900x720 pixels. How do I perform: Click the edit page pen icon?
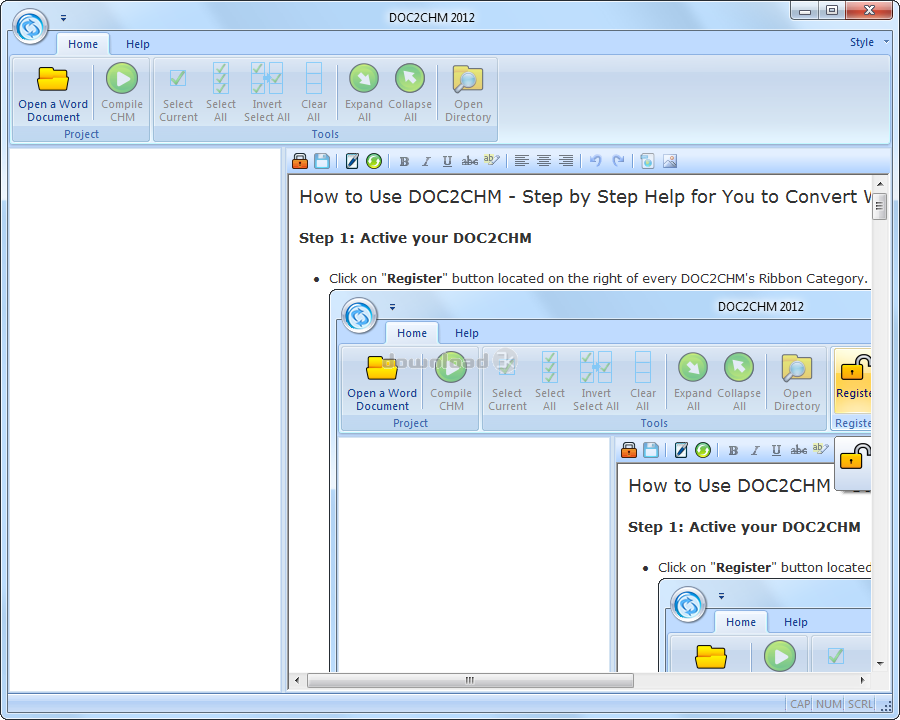(352, 161)
